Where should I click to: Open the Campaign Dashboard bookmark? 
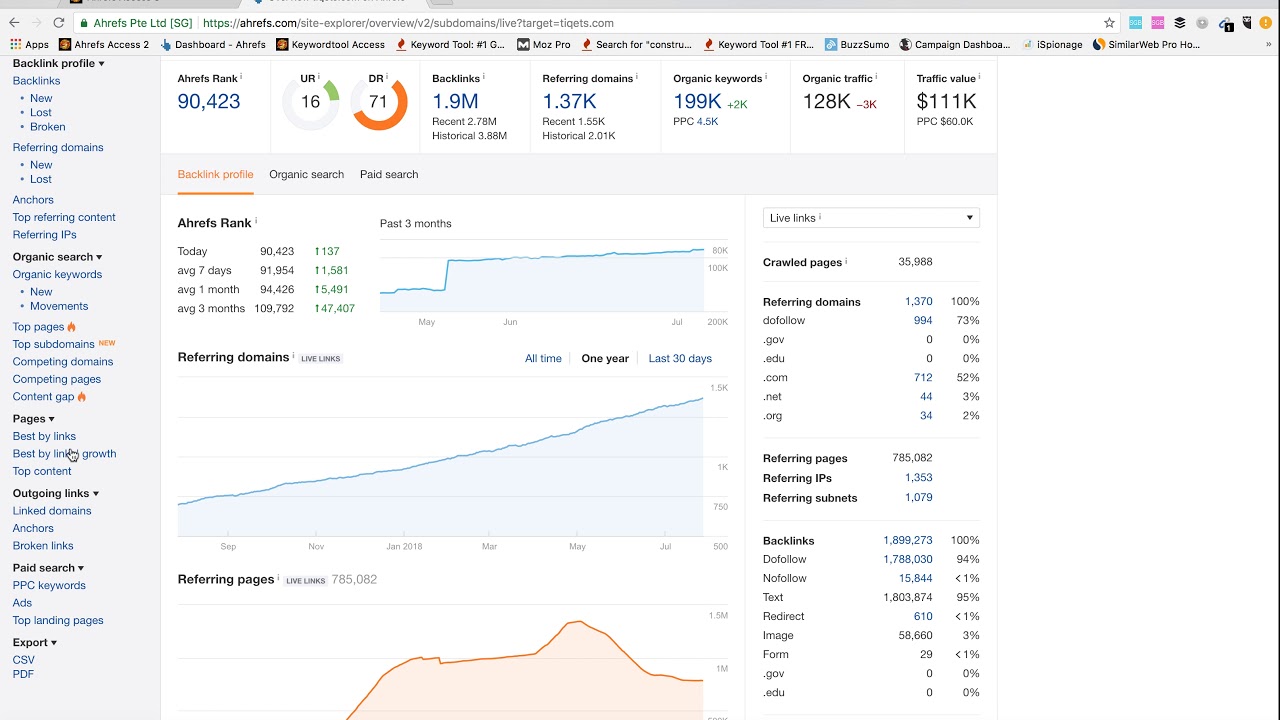955,44
